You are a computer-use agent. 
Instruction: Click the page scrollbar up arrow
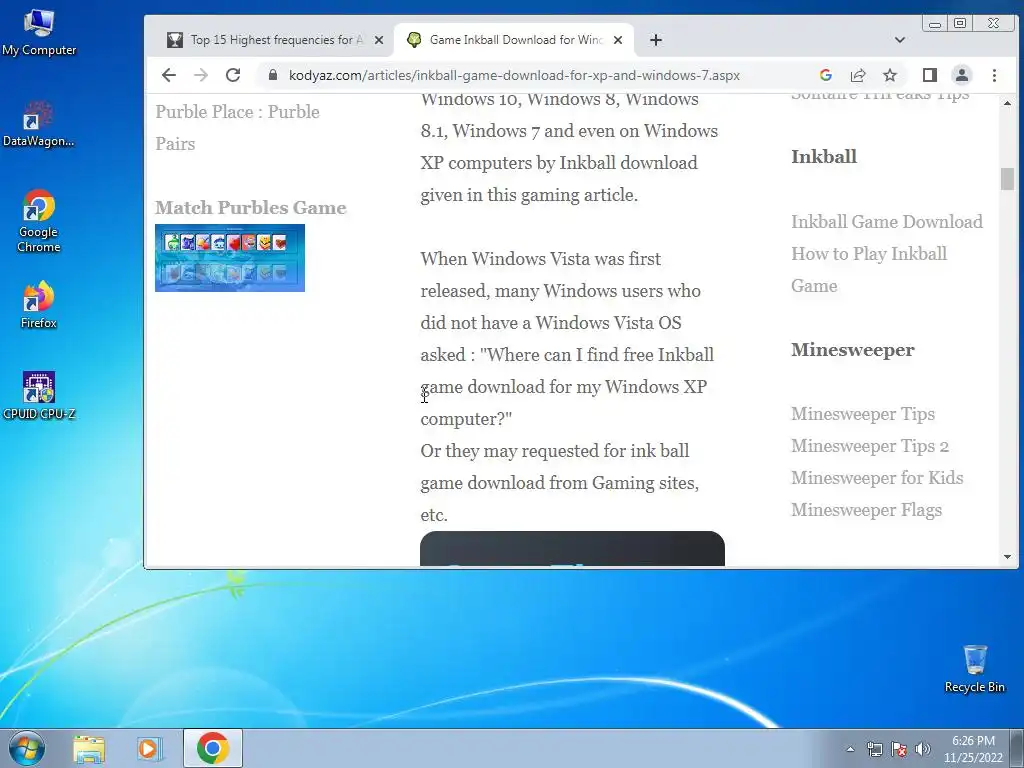[1007, 103]
